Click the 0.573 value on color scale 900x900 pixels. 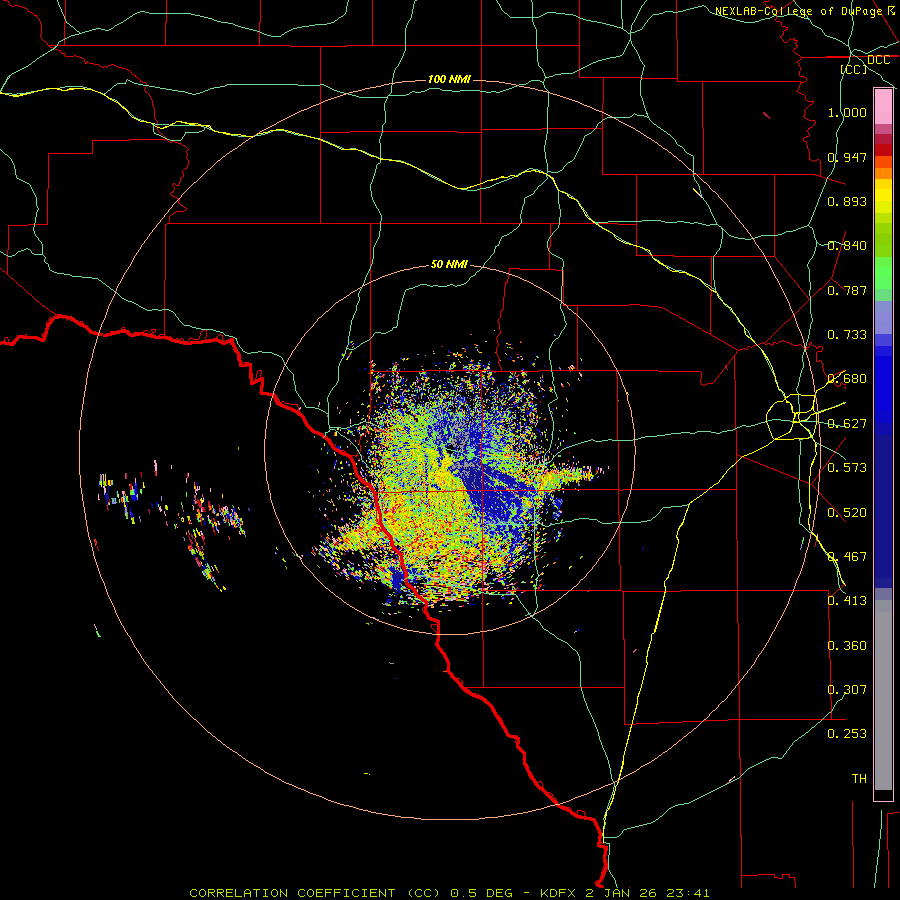pyautogui.click(x=847, y=468)
